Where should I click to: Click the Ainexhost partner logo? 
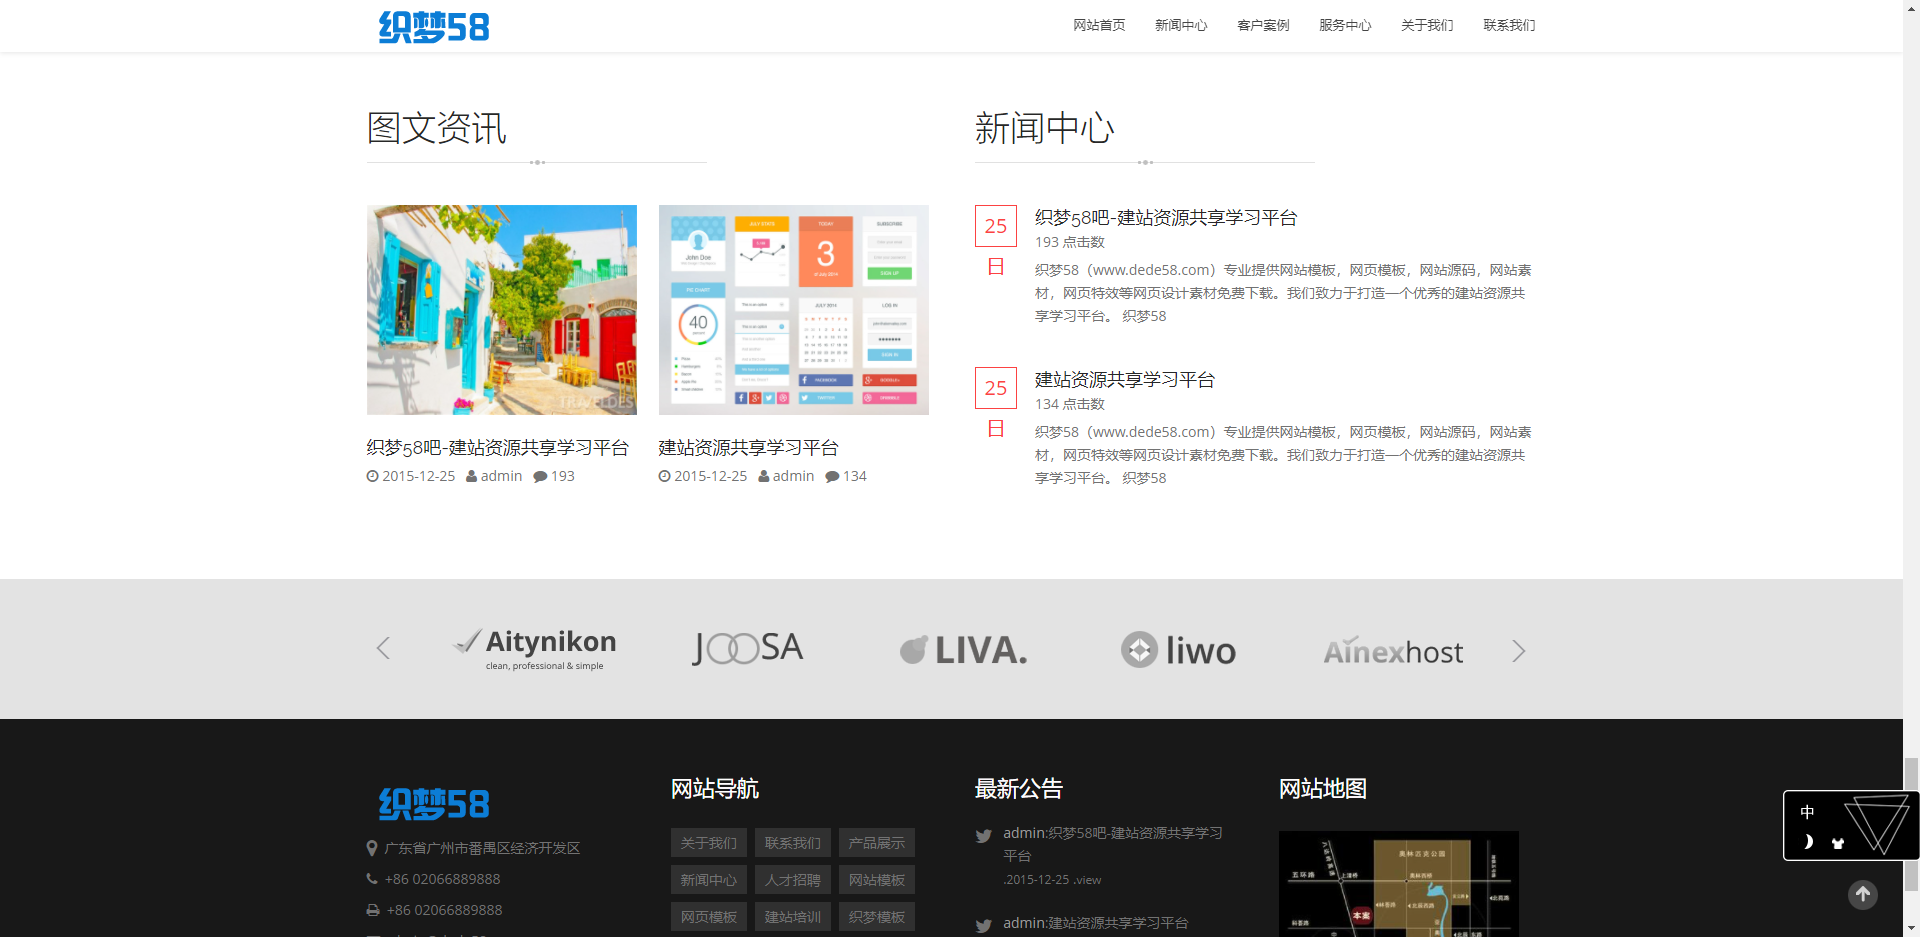point(1394,651)
